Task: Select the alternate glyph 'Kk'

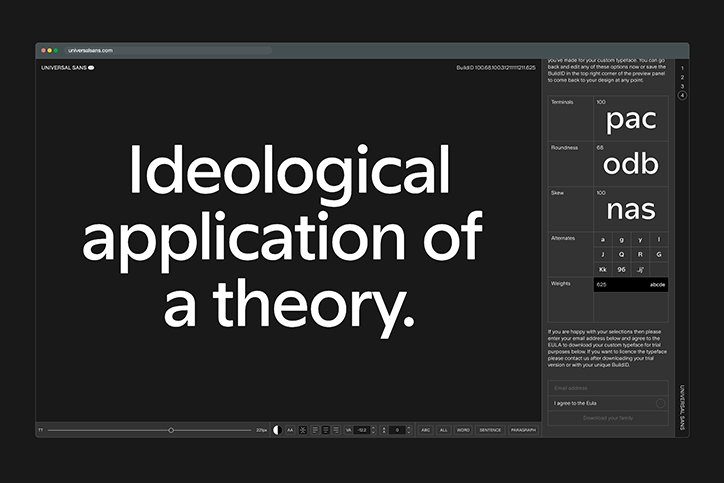Action: 603,269
